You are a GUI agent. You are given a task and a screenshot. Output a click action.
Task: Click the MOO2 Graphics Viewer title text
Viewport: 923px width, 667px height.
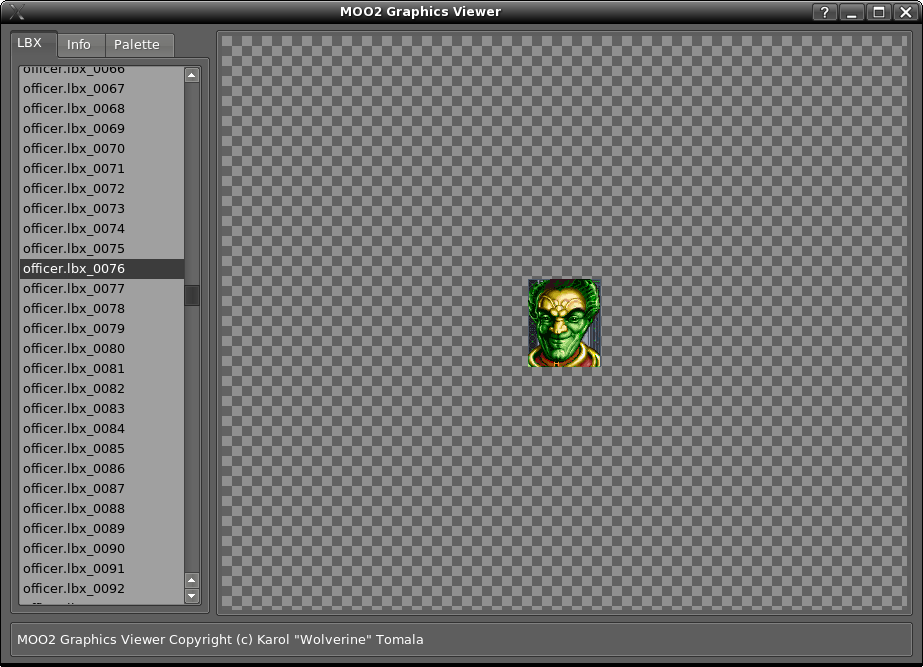(420, 12)
